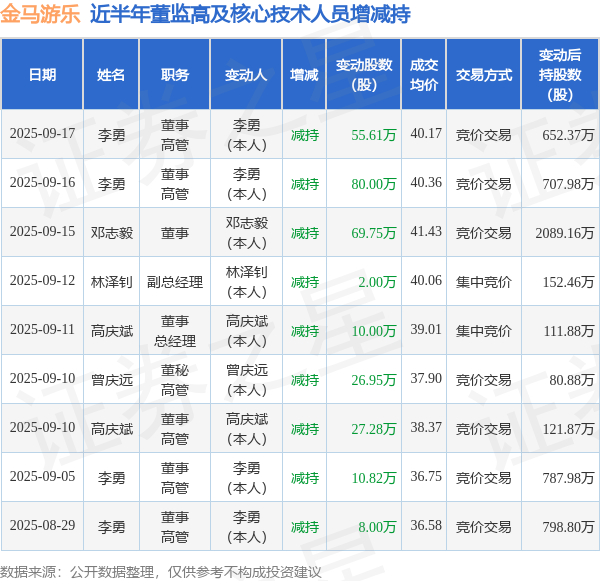Screen dimensions: 600x581
Task: Click the date 2025-08-29
Action: tap(42, 526)
